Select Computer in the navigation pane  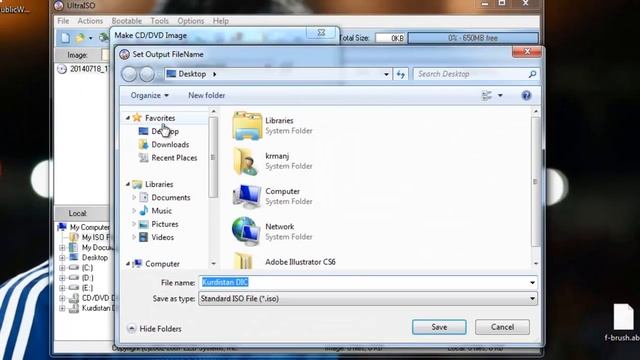point(162,264)
